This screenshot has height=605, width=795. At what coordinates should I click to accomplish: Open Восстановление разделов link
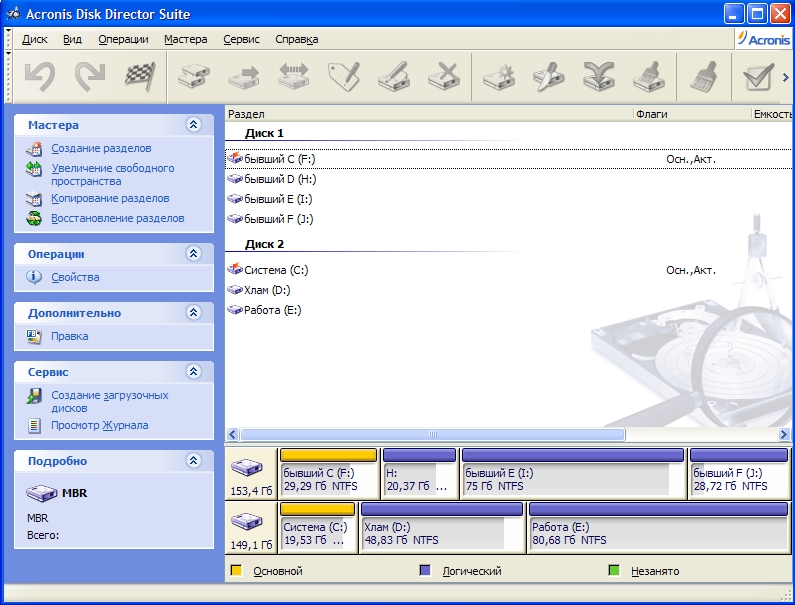pyautogui.click(x=118, y=218)
